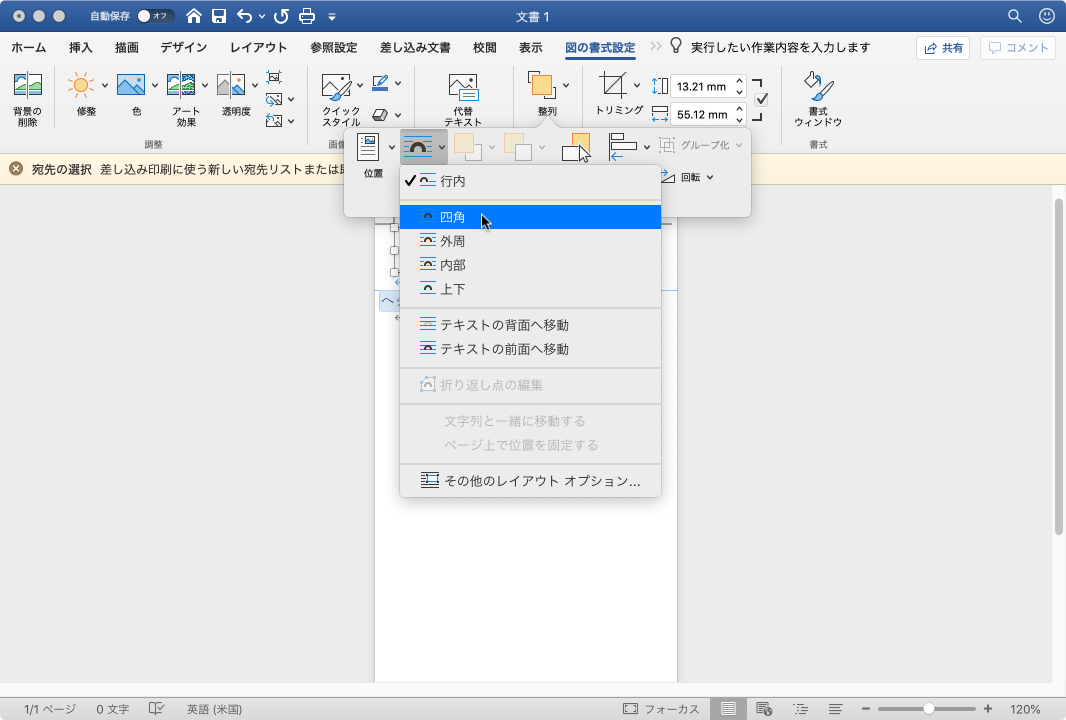Viewport: 1066px width, 720px height.
Task: Open More Layout Options (その他のレイアウト オプション...)
Action: [530, 481]
